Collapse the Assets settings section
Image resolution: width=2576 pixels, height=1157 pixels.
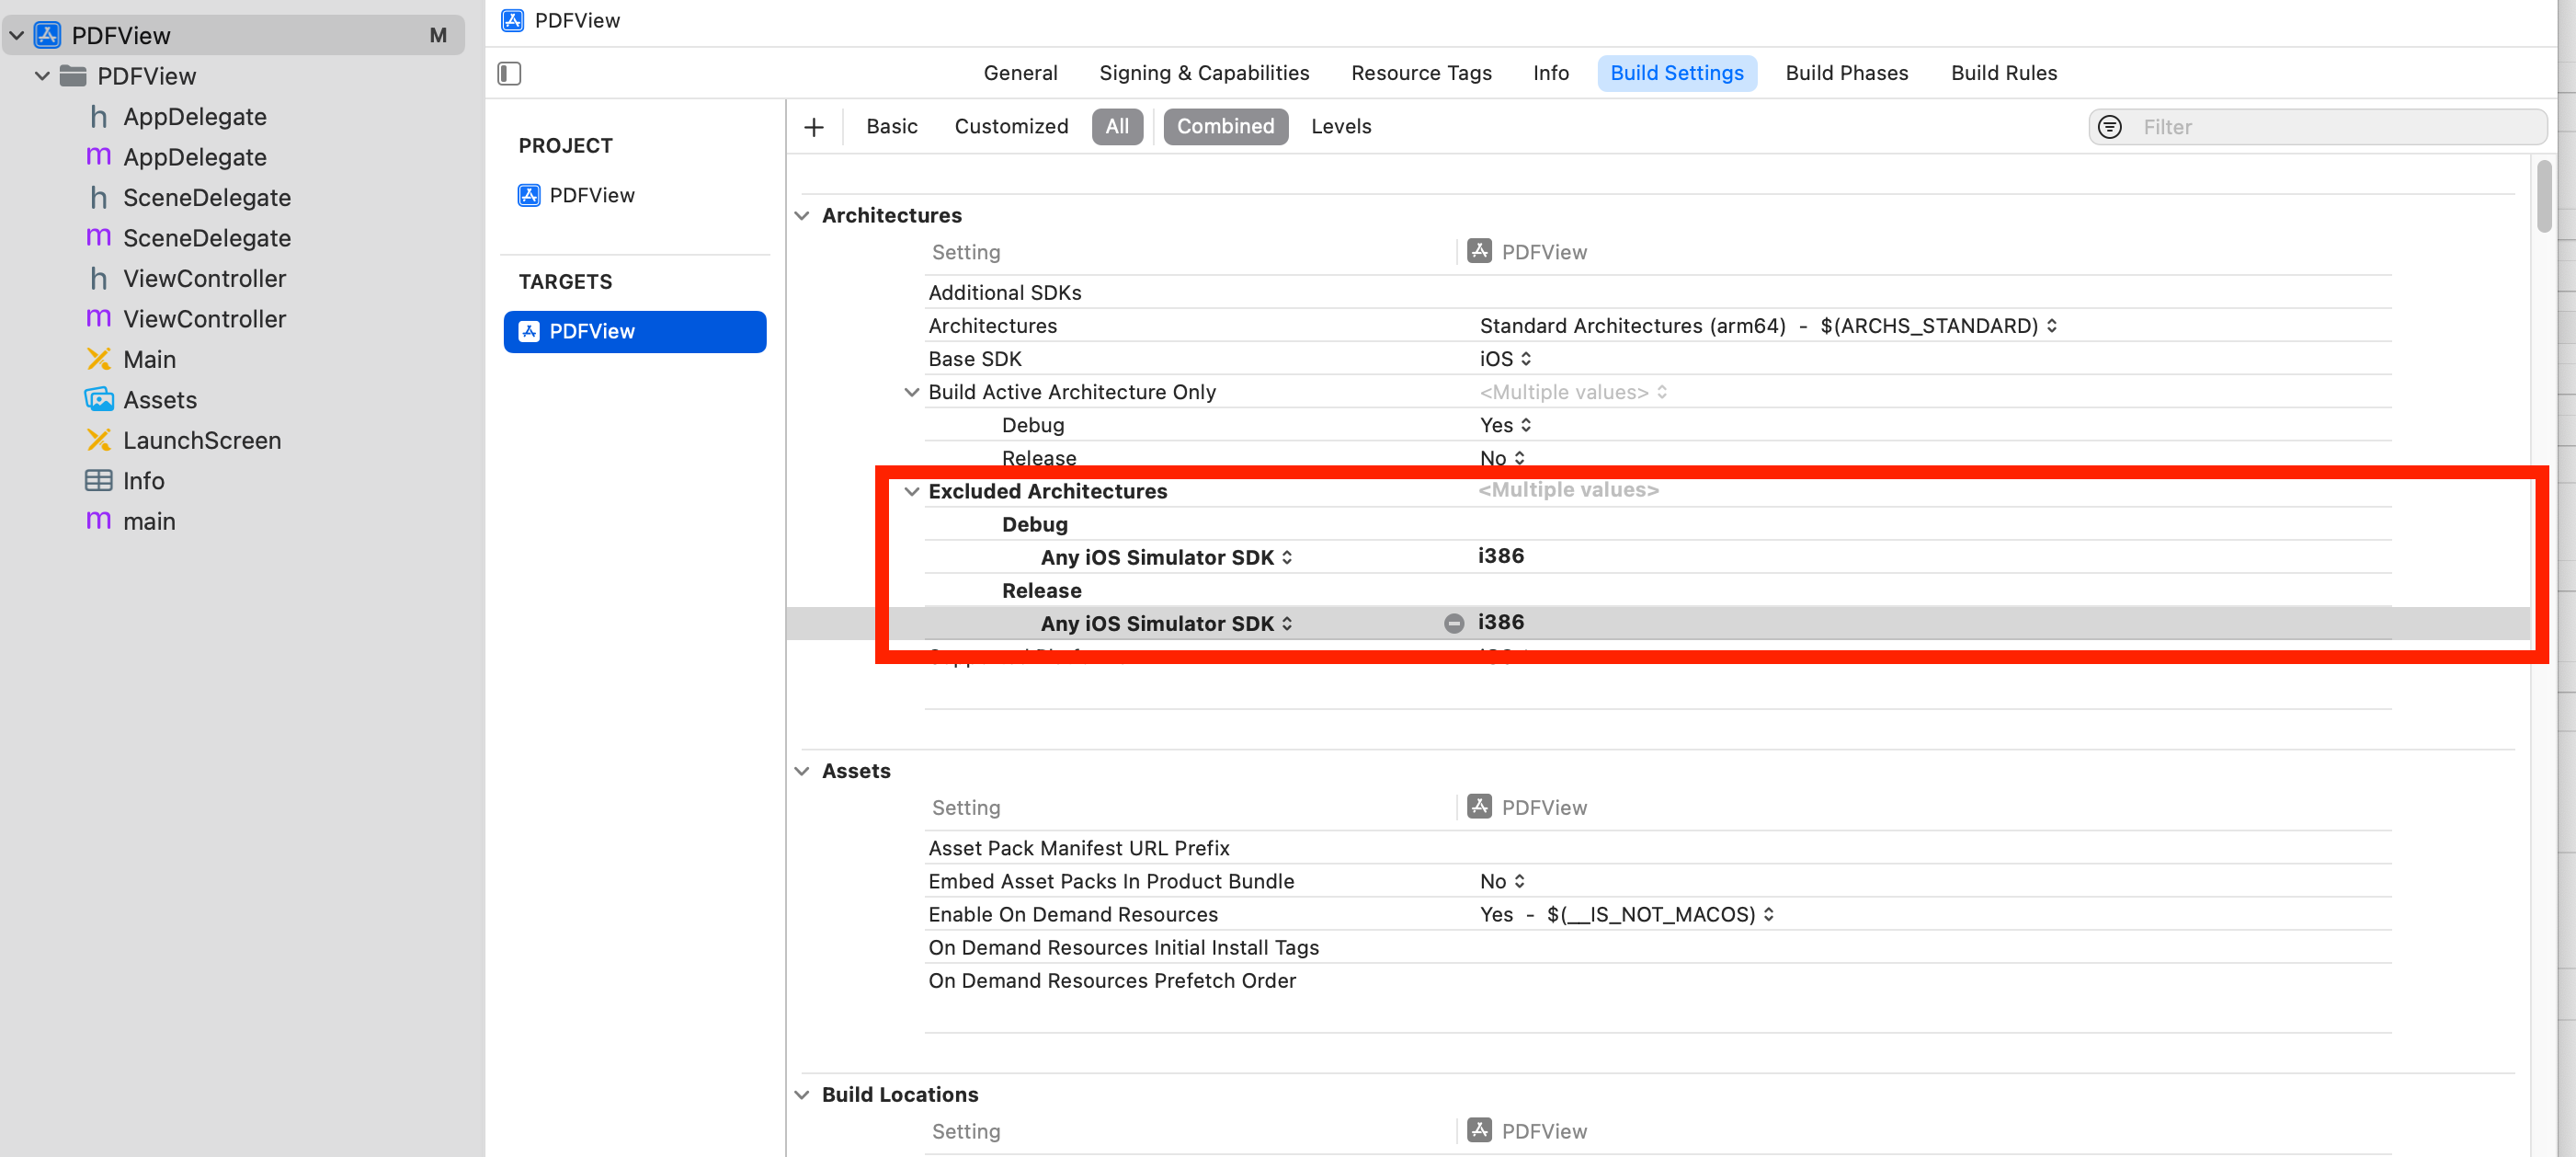pyautogui.click(x=802, y=771)
